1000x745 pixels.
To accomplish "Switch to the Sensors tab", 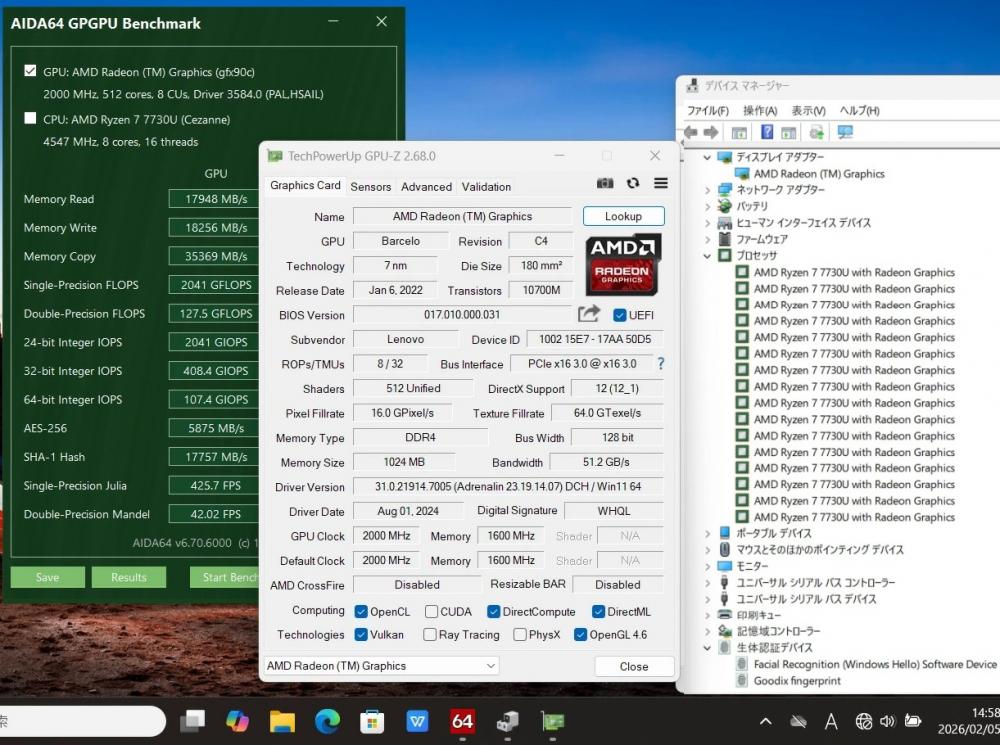I will (x=371, y=187).
